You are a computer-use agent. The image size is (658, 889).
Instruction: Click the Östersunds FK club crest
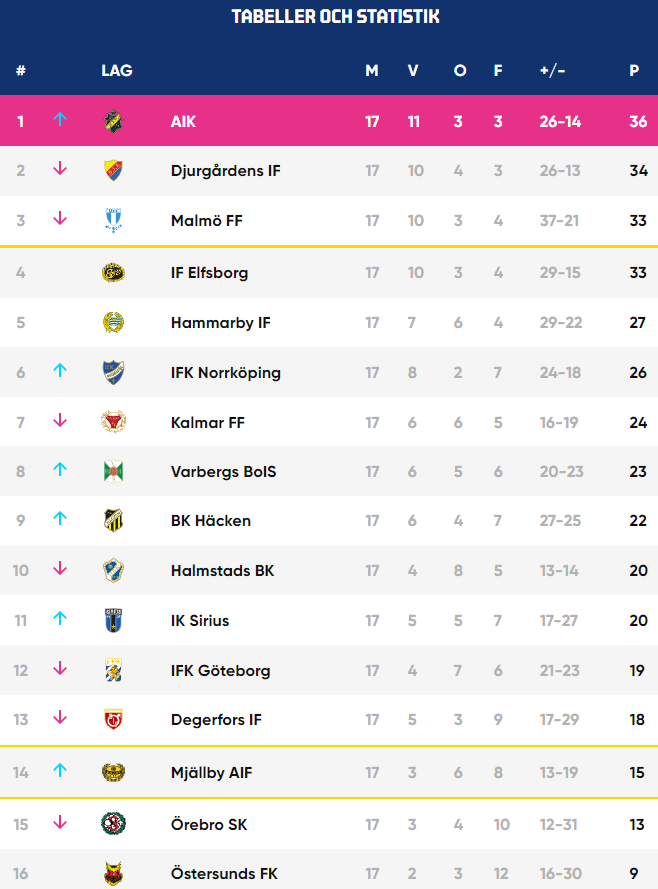coord(113,874)
